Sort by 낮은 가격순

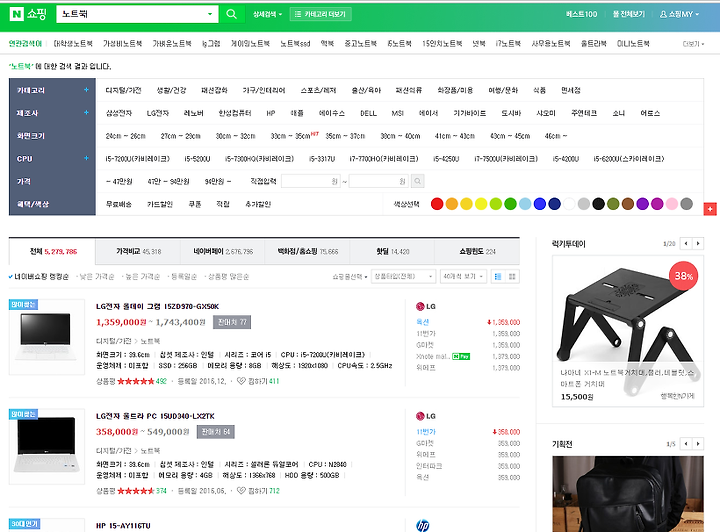[x=95, y=276]
